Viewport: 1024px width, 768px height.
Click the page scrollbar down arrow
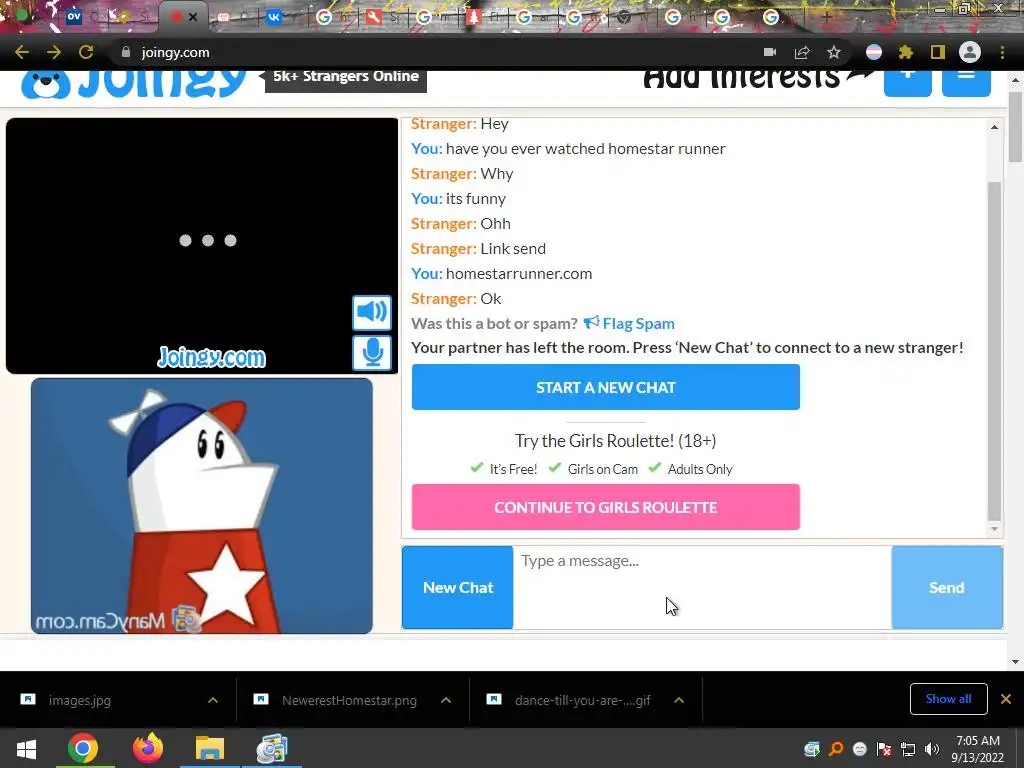point(1015,662)
